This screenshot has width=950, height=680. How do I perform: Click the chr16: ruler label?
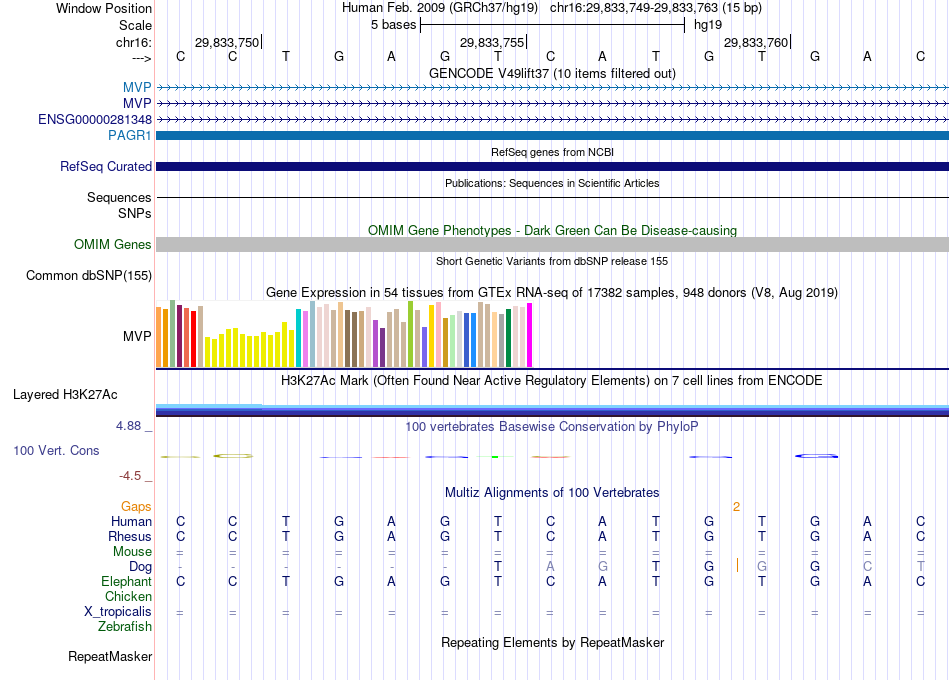(x=134, y=42)
